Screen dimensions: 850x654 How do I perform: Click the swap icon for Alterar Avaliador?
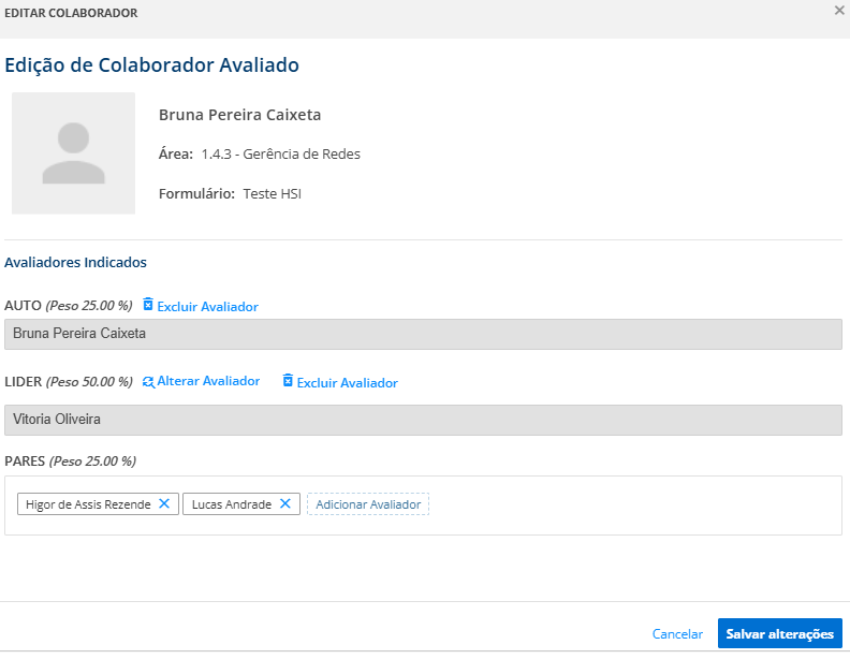148,382
